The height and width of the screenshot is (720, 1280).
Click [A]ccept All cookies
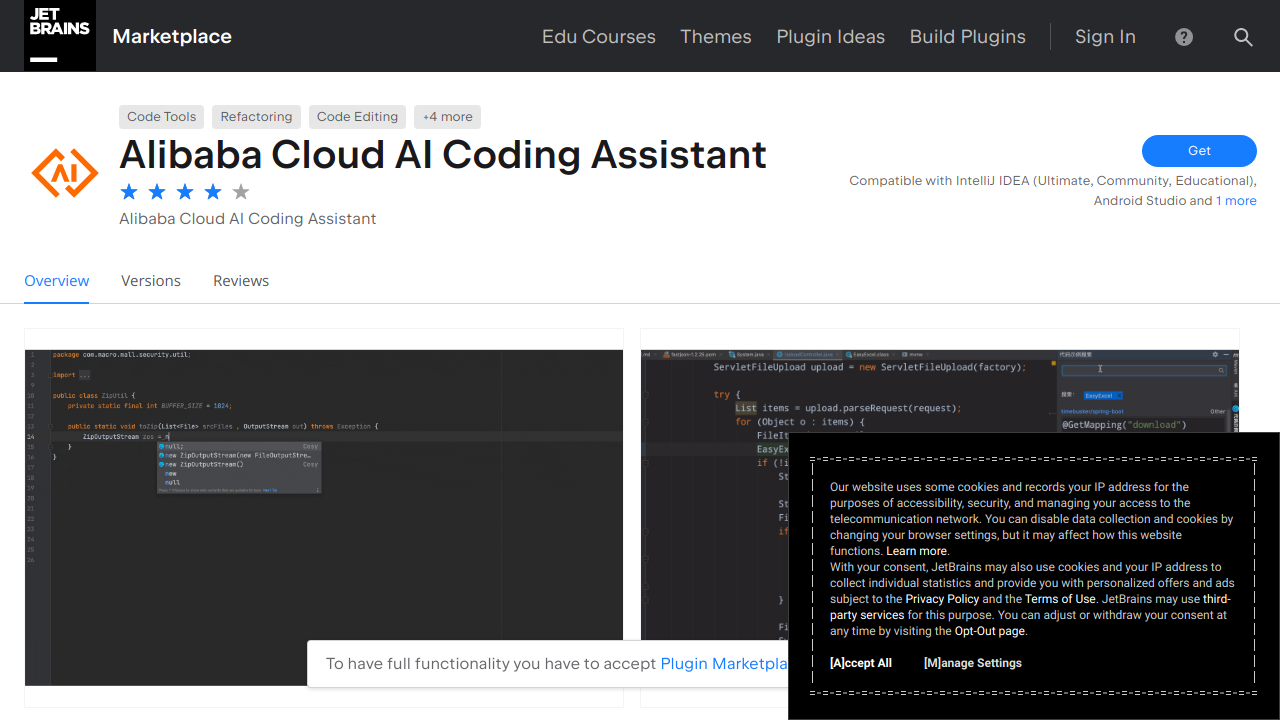(861, 663)
